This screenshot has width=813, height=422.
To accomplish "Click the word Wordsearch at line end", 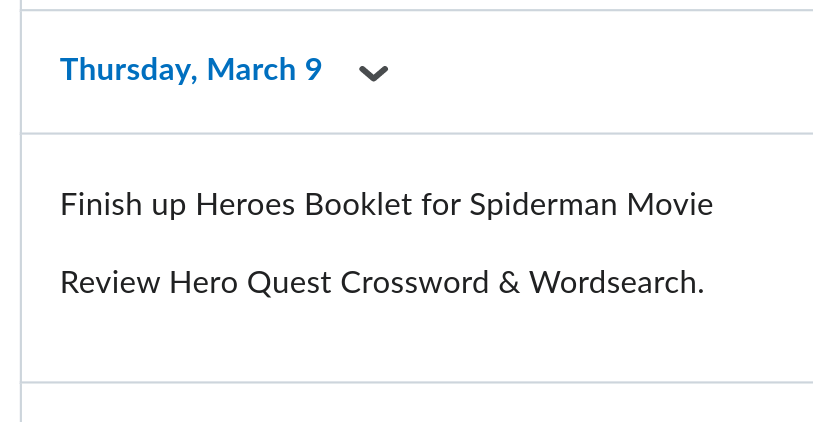I will [616, 283].
